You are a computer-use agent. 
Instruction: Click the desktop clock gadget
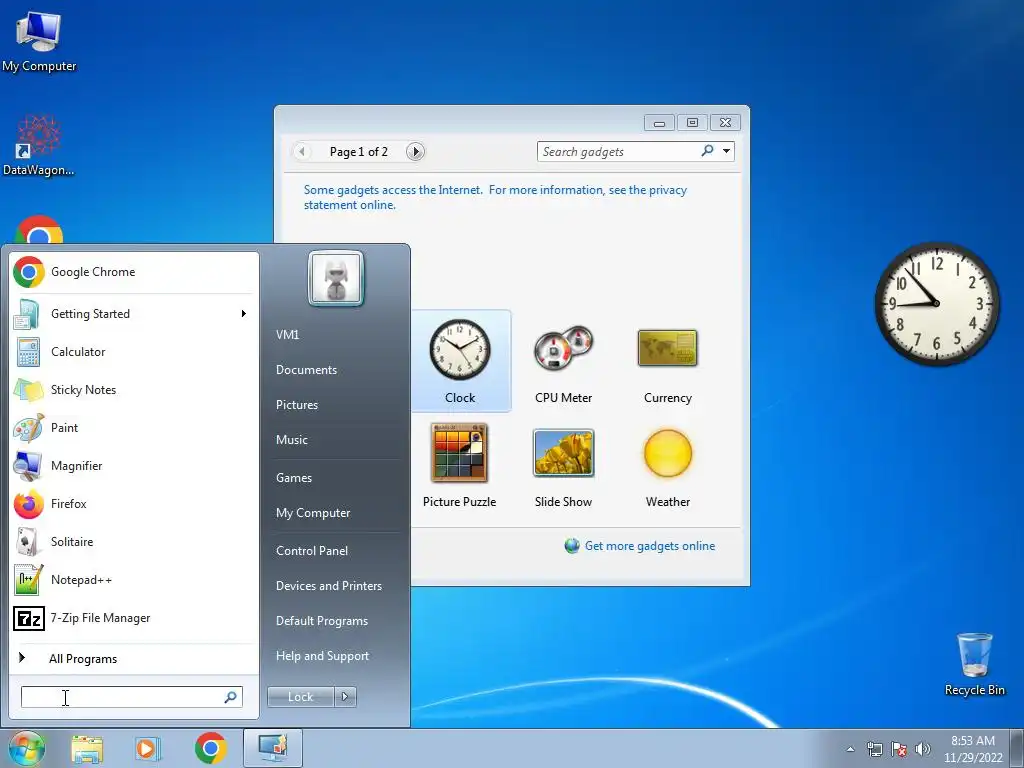936,304
